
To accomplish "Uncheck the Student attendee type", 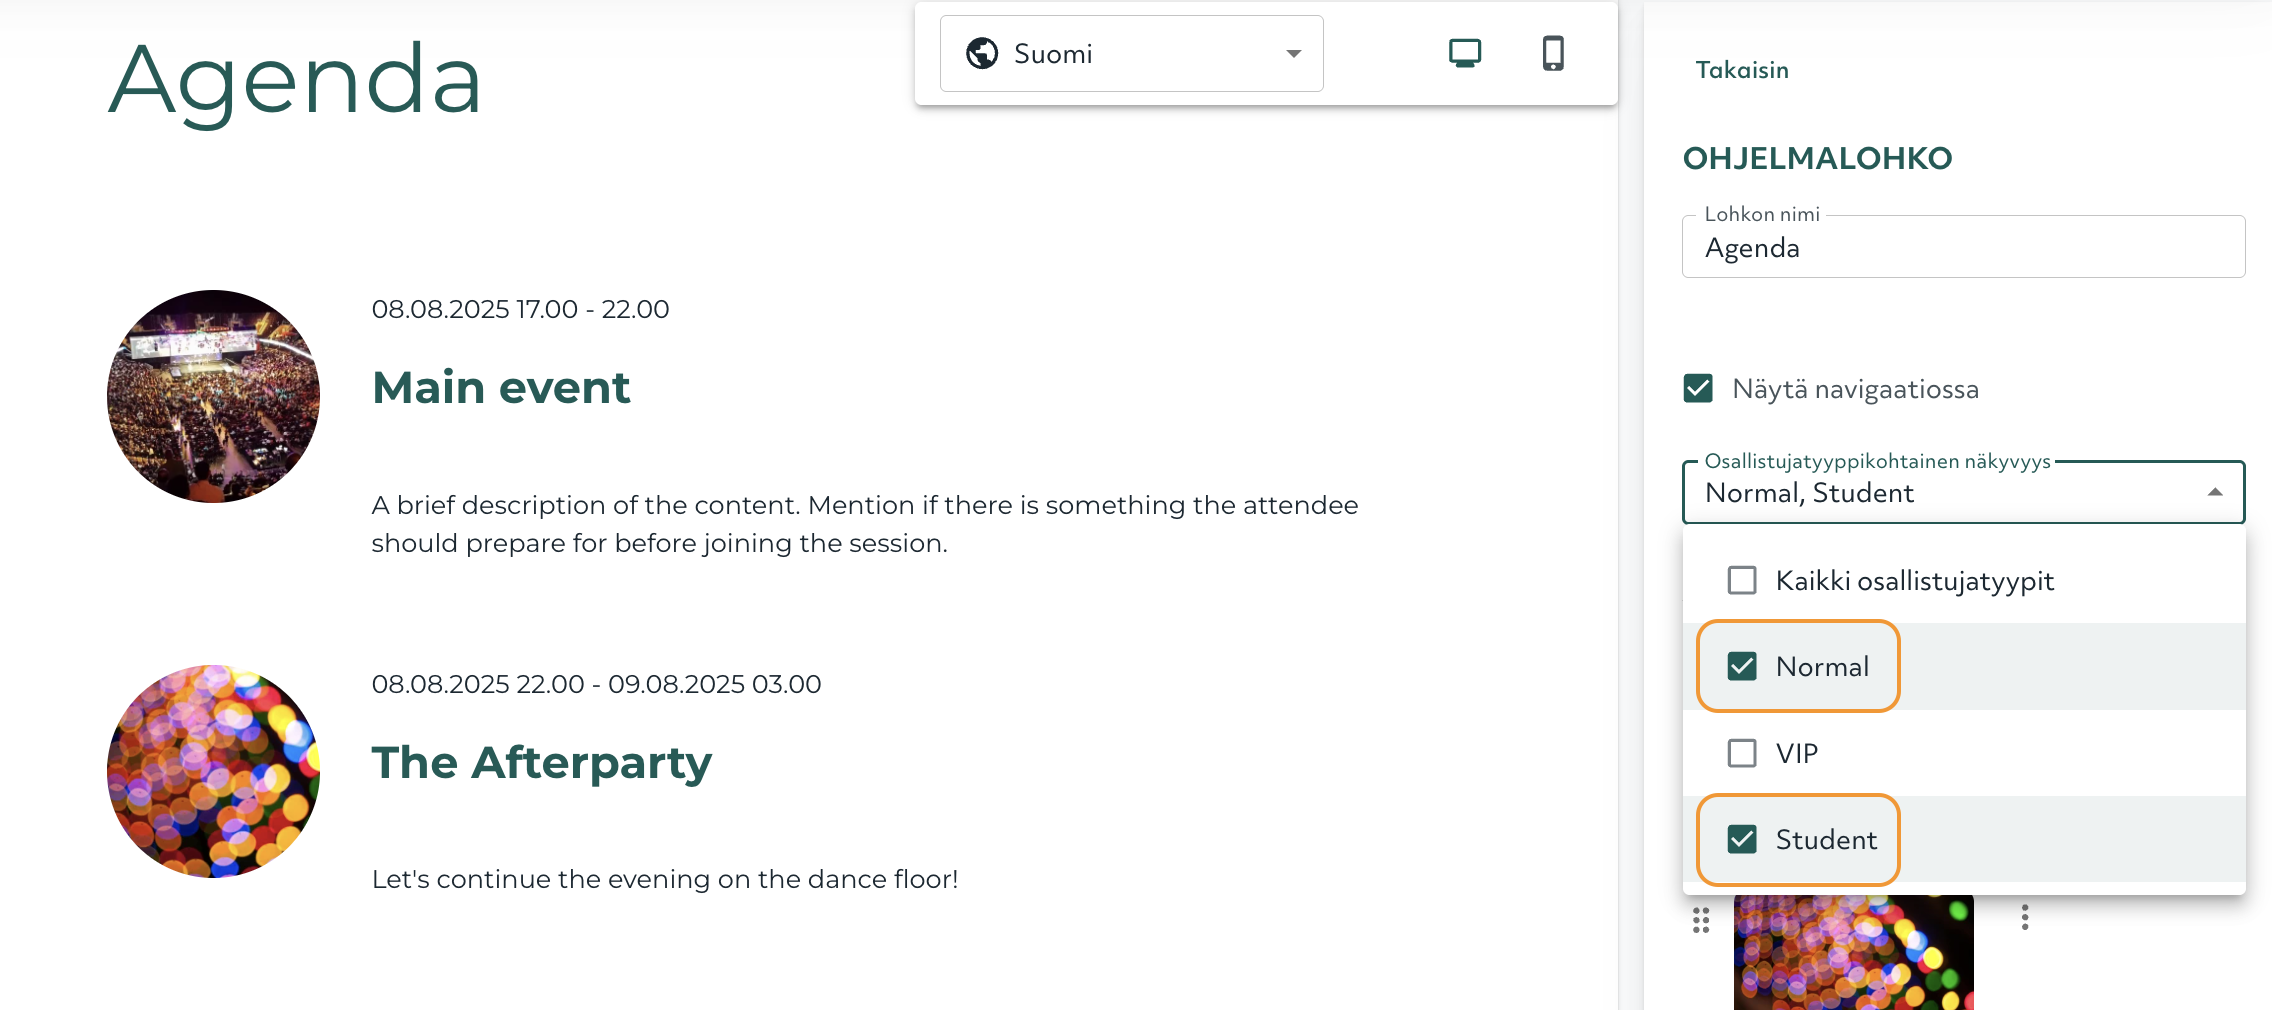I will coord(1741,840).
